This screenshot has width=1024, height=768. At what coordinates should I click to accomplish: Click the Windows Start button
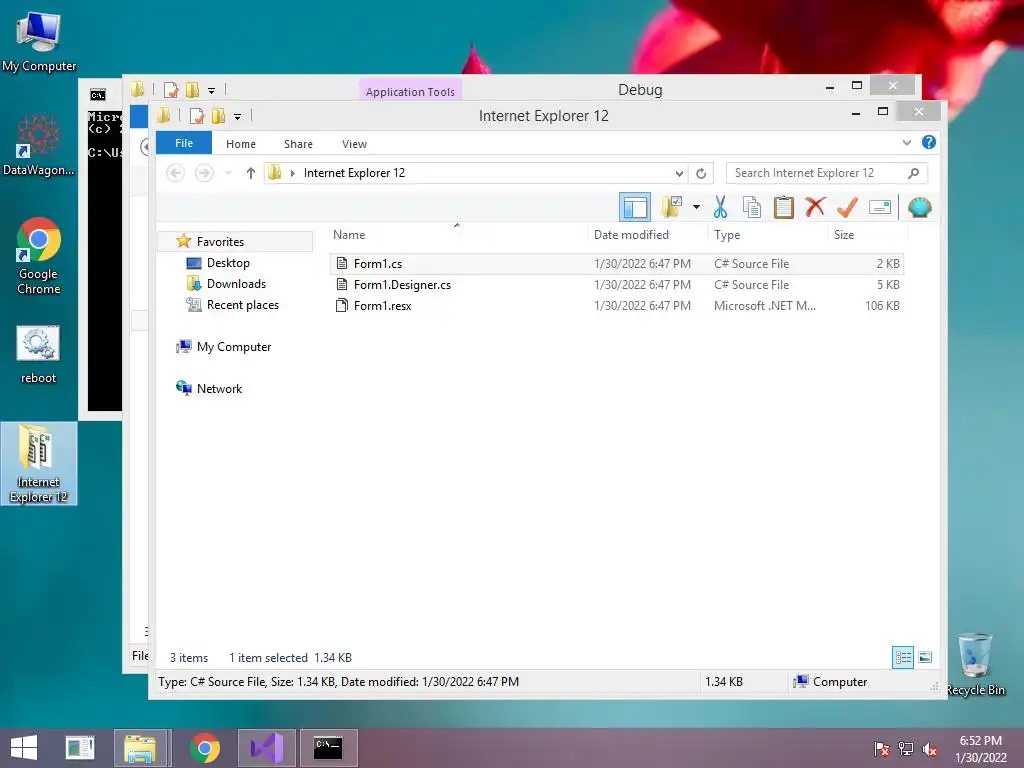pyautogui.click(x=24, y=748)
